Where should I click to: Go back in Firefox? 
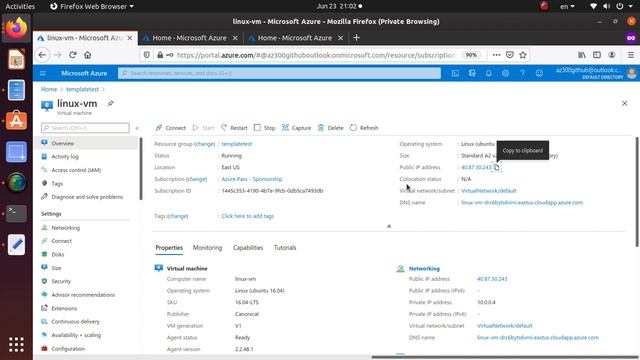coord(42,55)
